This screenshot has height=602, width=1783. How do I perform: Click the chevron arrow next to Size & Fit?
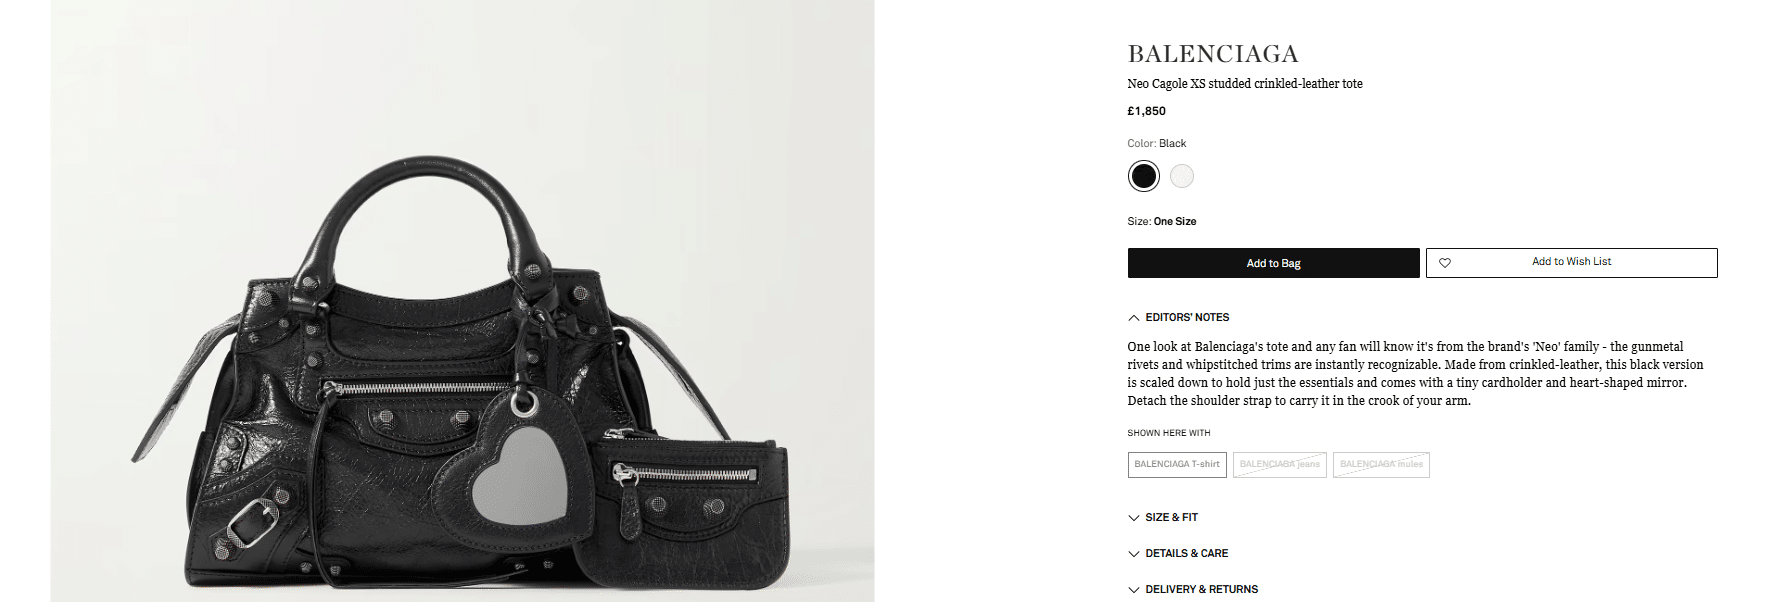(1133, 518)
